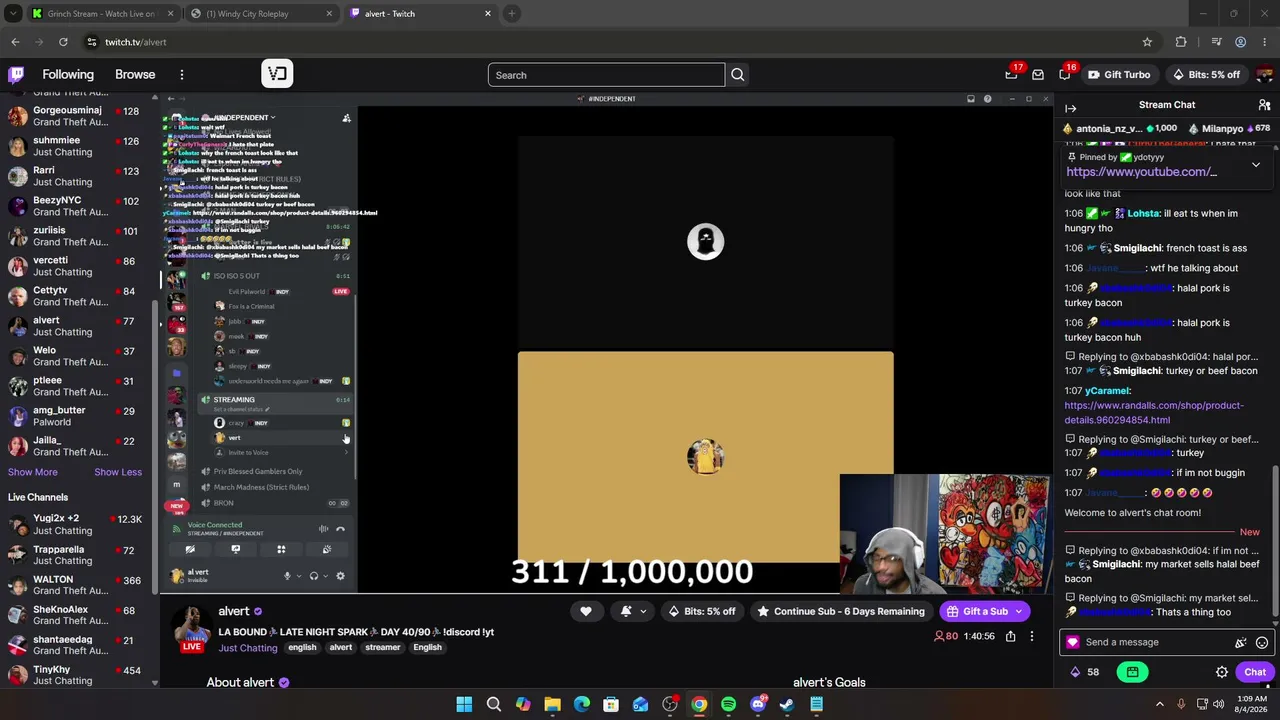Open Chrome's three-dot menu

click(1264, 42)
